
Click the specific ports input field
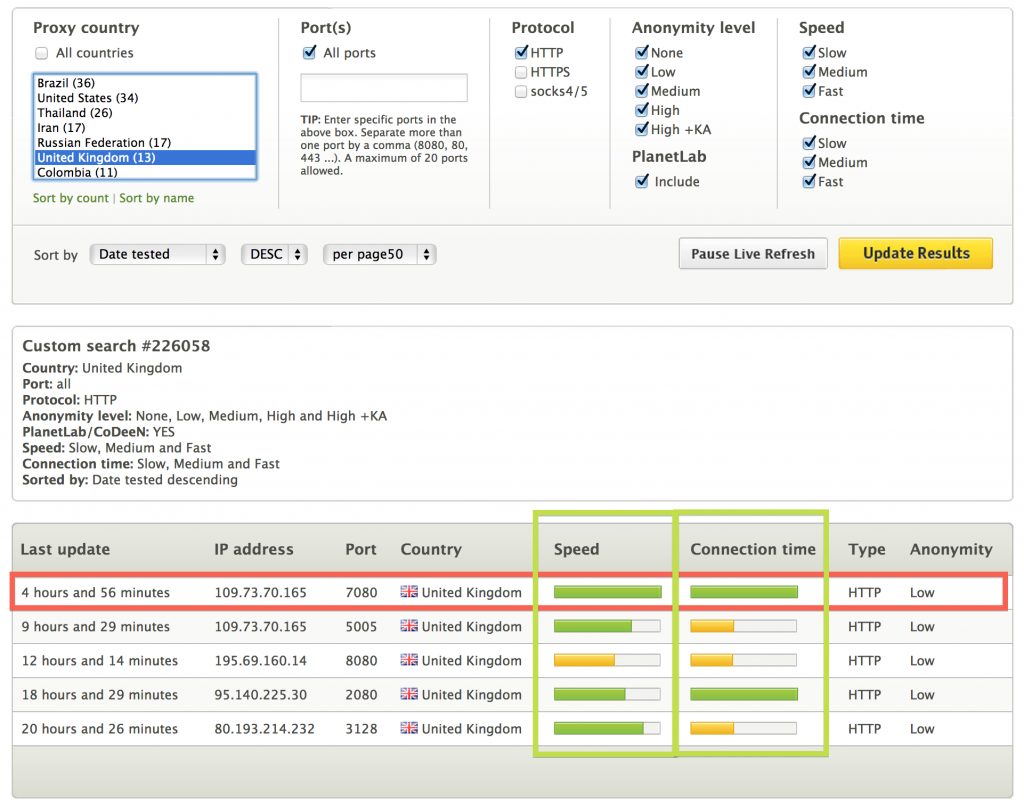[x=384, y=88]
